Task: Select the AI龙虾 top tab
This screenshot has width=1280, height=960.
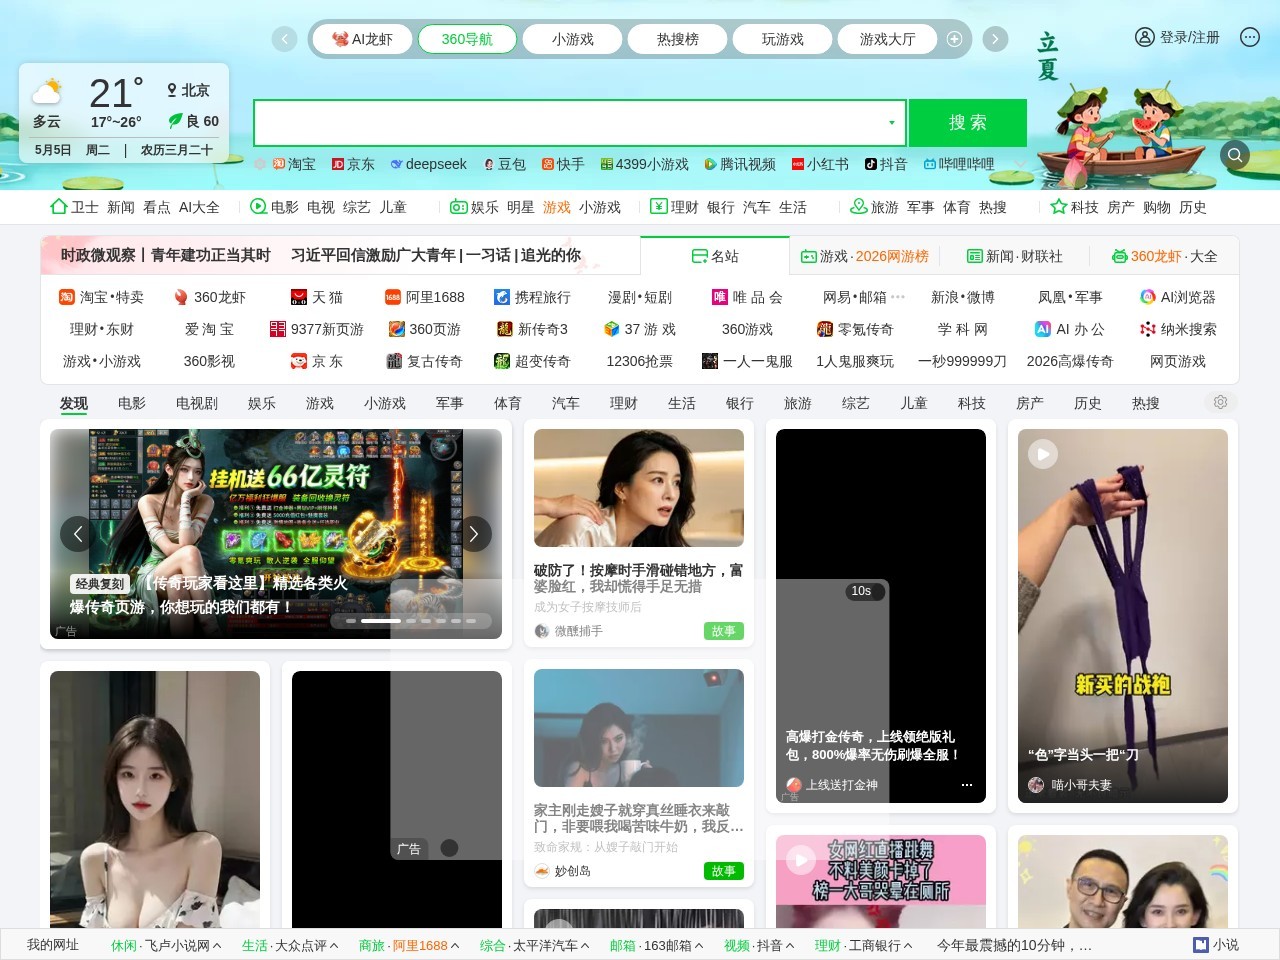Action: (362, 39)
